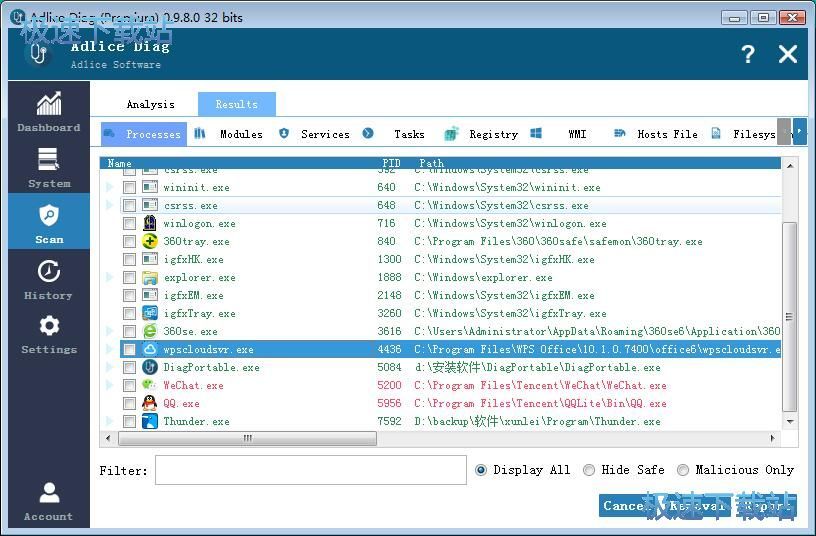Click the Services shield icon

click(284, 134)
